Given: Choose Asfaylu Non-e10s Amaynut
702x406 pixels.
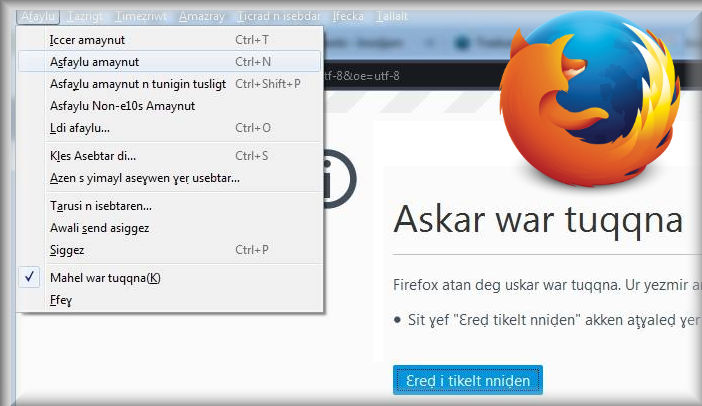Looking at the screenshot, I should pos(170,106).
